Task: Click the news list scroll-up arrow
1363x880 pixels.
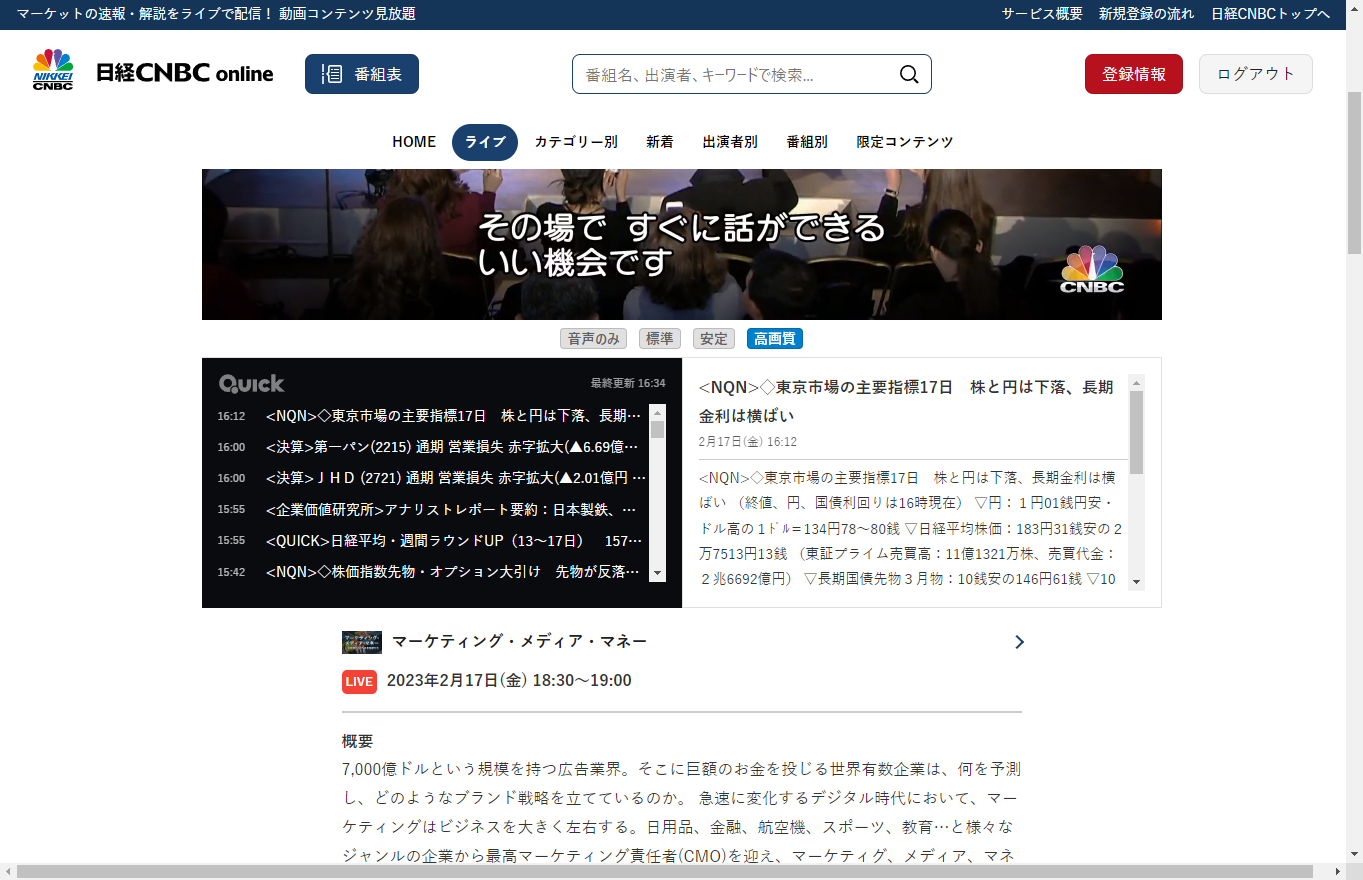Action: [657, 412]
